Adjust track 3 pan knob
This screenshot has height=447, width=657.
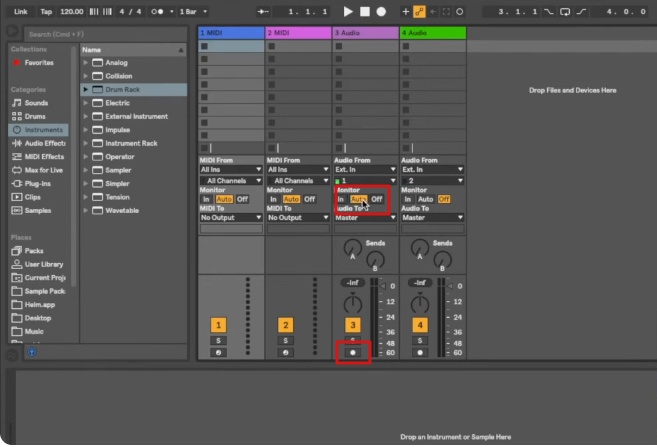pos(353,303)
